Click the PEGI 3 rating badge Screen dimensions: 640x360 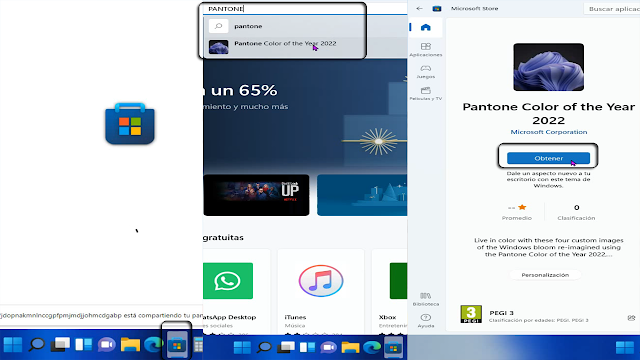[x=471, y=314]
